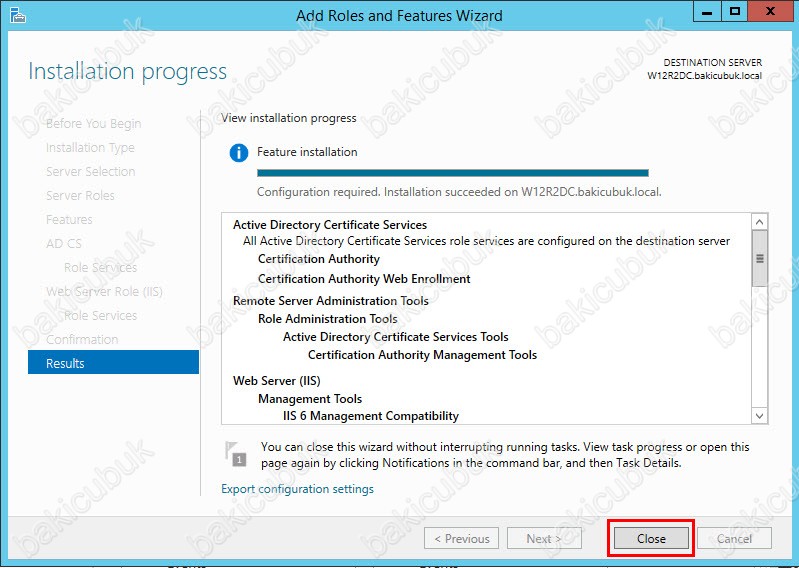Image resolution: width=799 pixels, height=568 pixels.
Task: Click destination server name W12R2DC.bakicubuk.local
Action: tap(704, 76)
